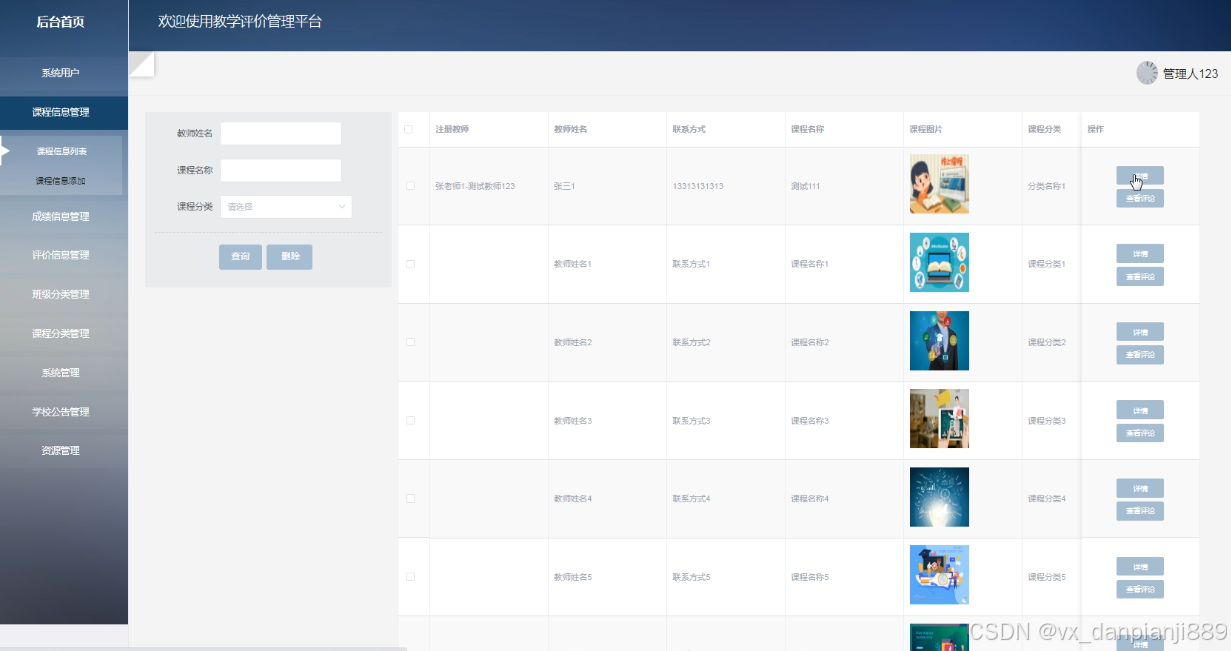Viewport: 1231px width, 651px height.
Task: Click 详情 button for row 教师姓名5
Action: pos(1140,566)
